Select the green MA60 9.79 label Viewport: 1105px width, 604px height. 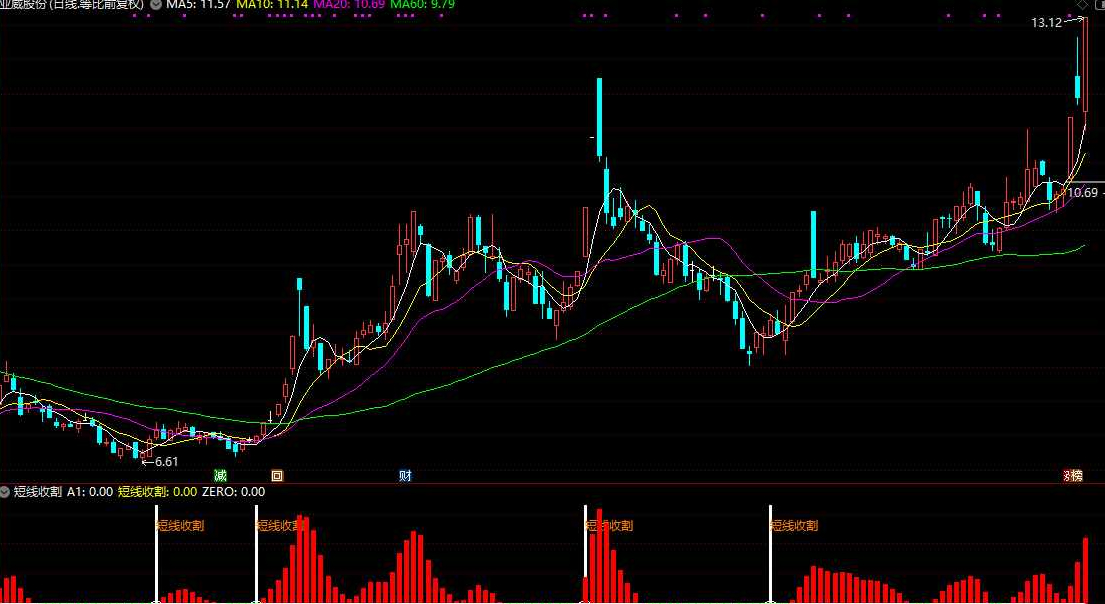pos(423,4)
